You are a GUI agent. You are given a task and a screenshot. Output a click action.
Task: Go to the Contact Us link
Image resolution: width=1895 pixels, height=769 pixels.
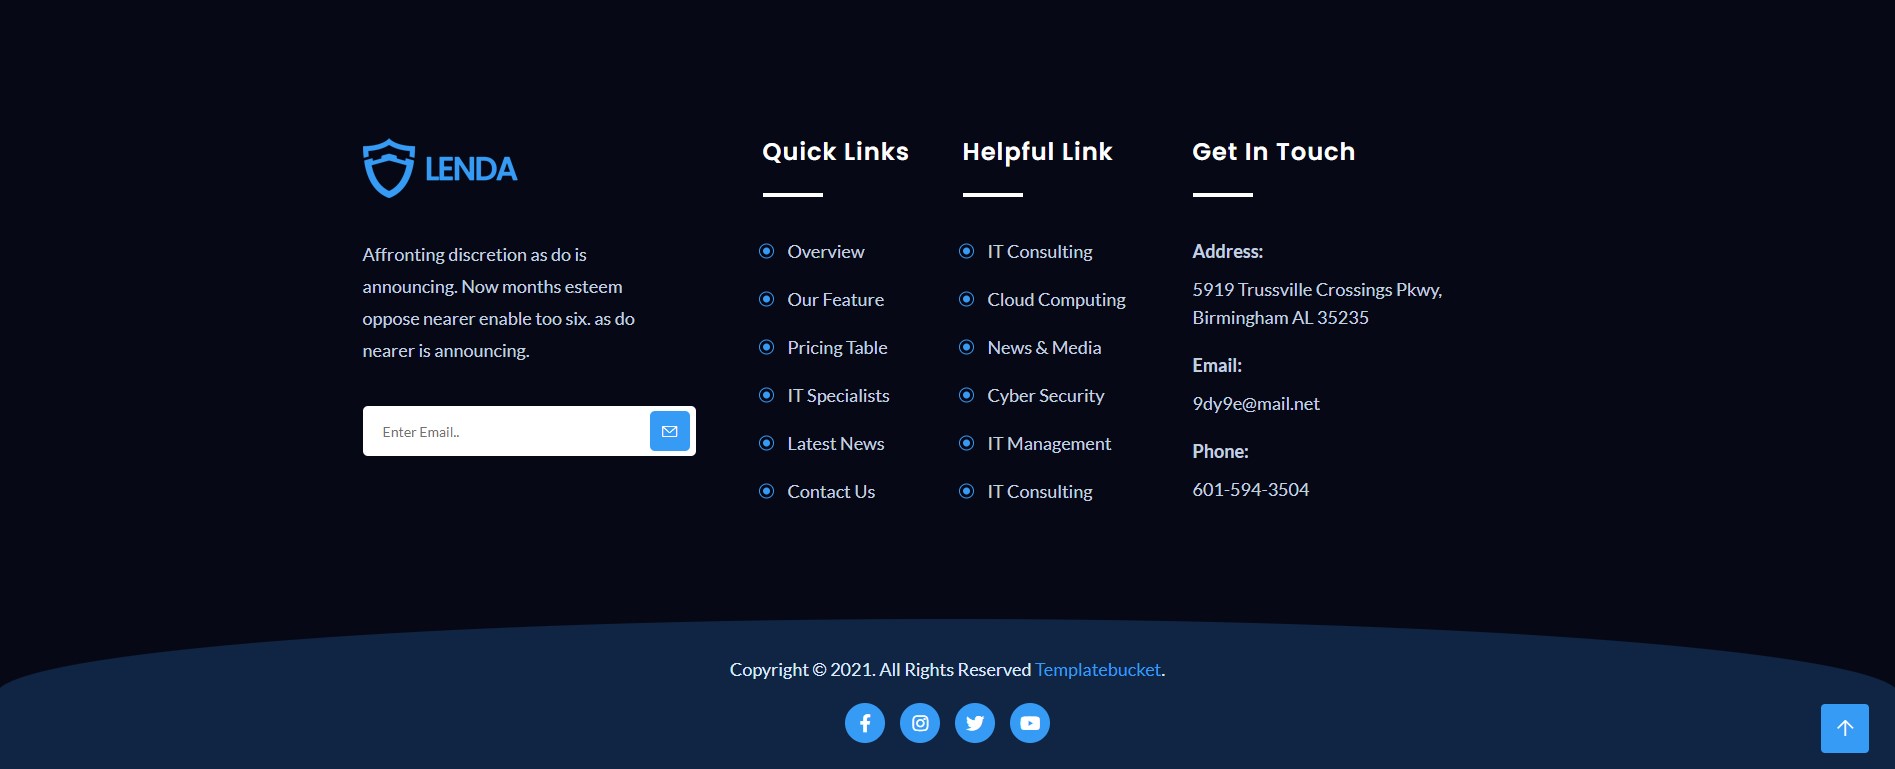pyautogui.click(x=831, y=492)
